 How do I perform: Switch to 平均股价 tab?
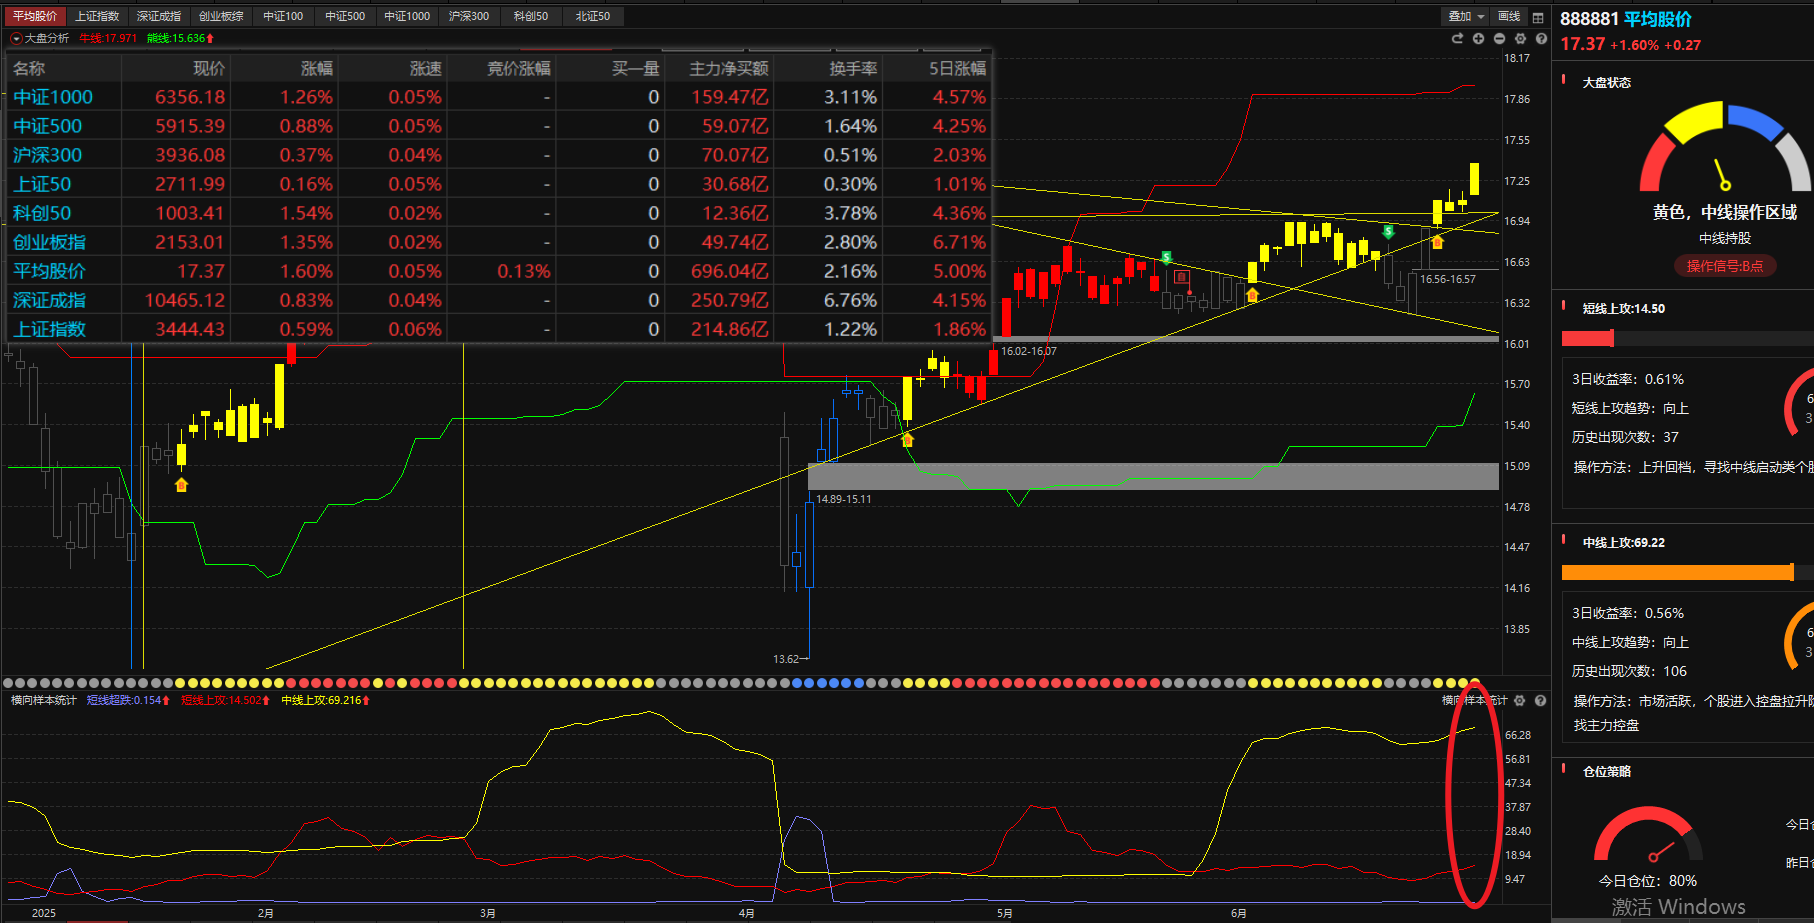(x=34, y=16)
